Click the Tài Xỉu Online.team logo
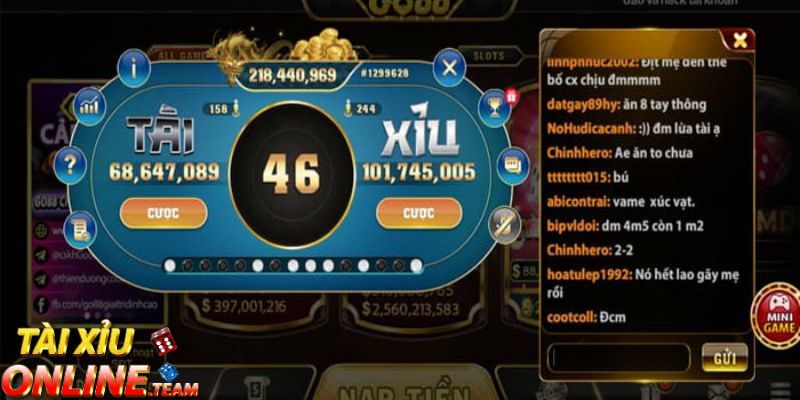 point(99,361)
